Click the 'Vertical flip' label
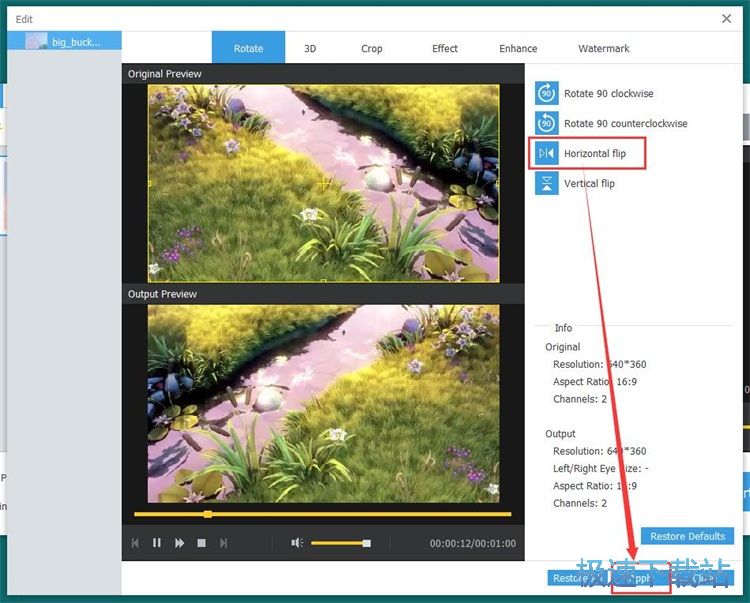The height and width of the screenshot is (603, 750). click(589, 184)
